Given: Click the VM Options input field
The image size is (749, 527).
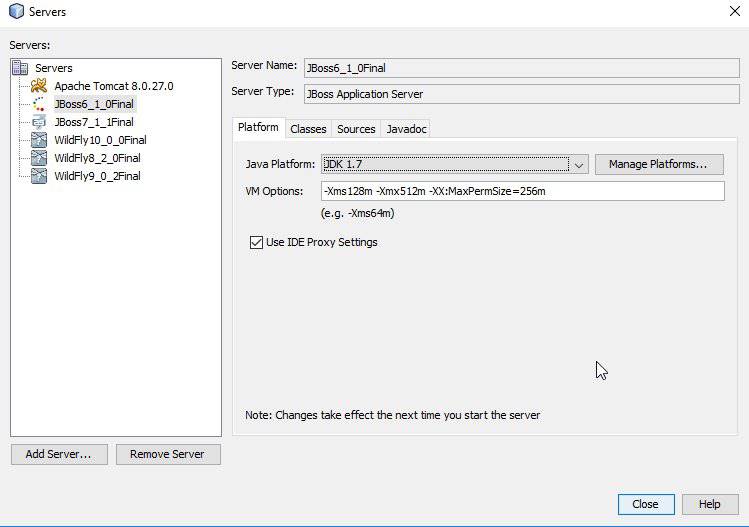Looking at the screenshot, I should [523, 191].
